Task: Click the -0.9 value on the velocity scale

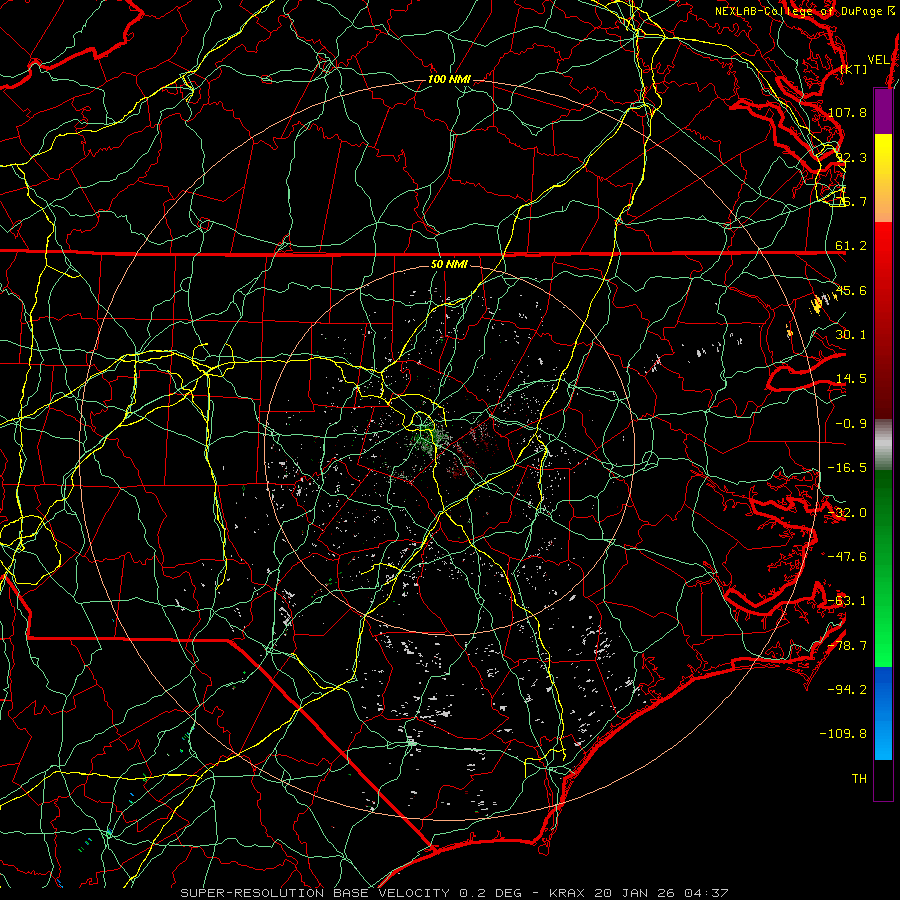Action: 851,424
